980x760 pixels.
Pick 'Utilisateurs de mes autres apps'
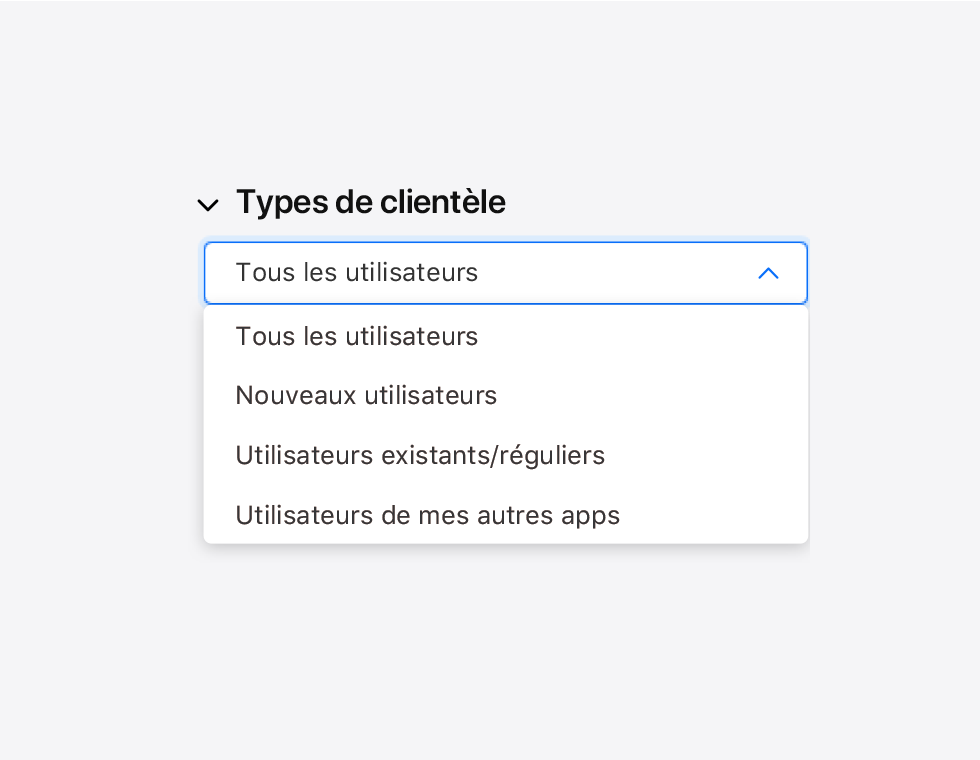[x=427, y=516]
